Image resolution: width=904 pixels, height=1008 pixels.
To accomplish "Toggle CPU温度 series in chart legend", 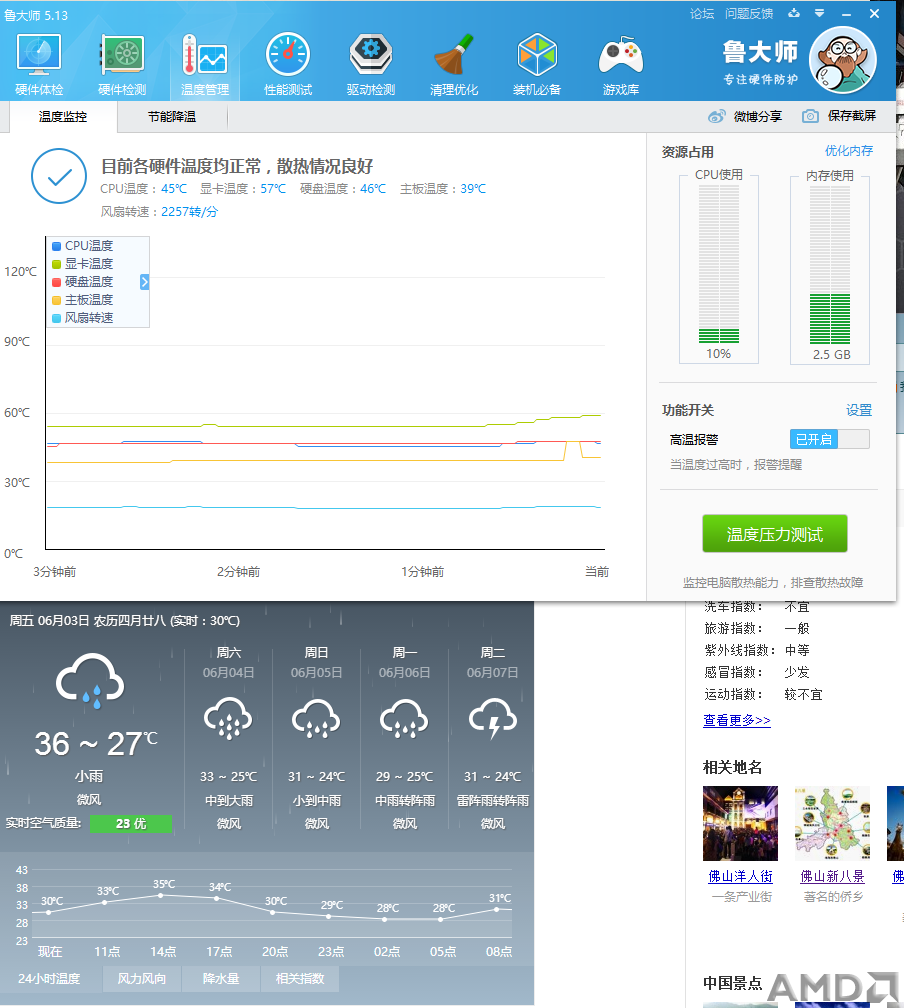I will (83, 246).
